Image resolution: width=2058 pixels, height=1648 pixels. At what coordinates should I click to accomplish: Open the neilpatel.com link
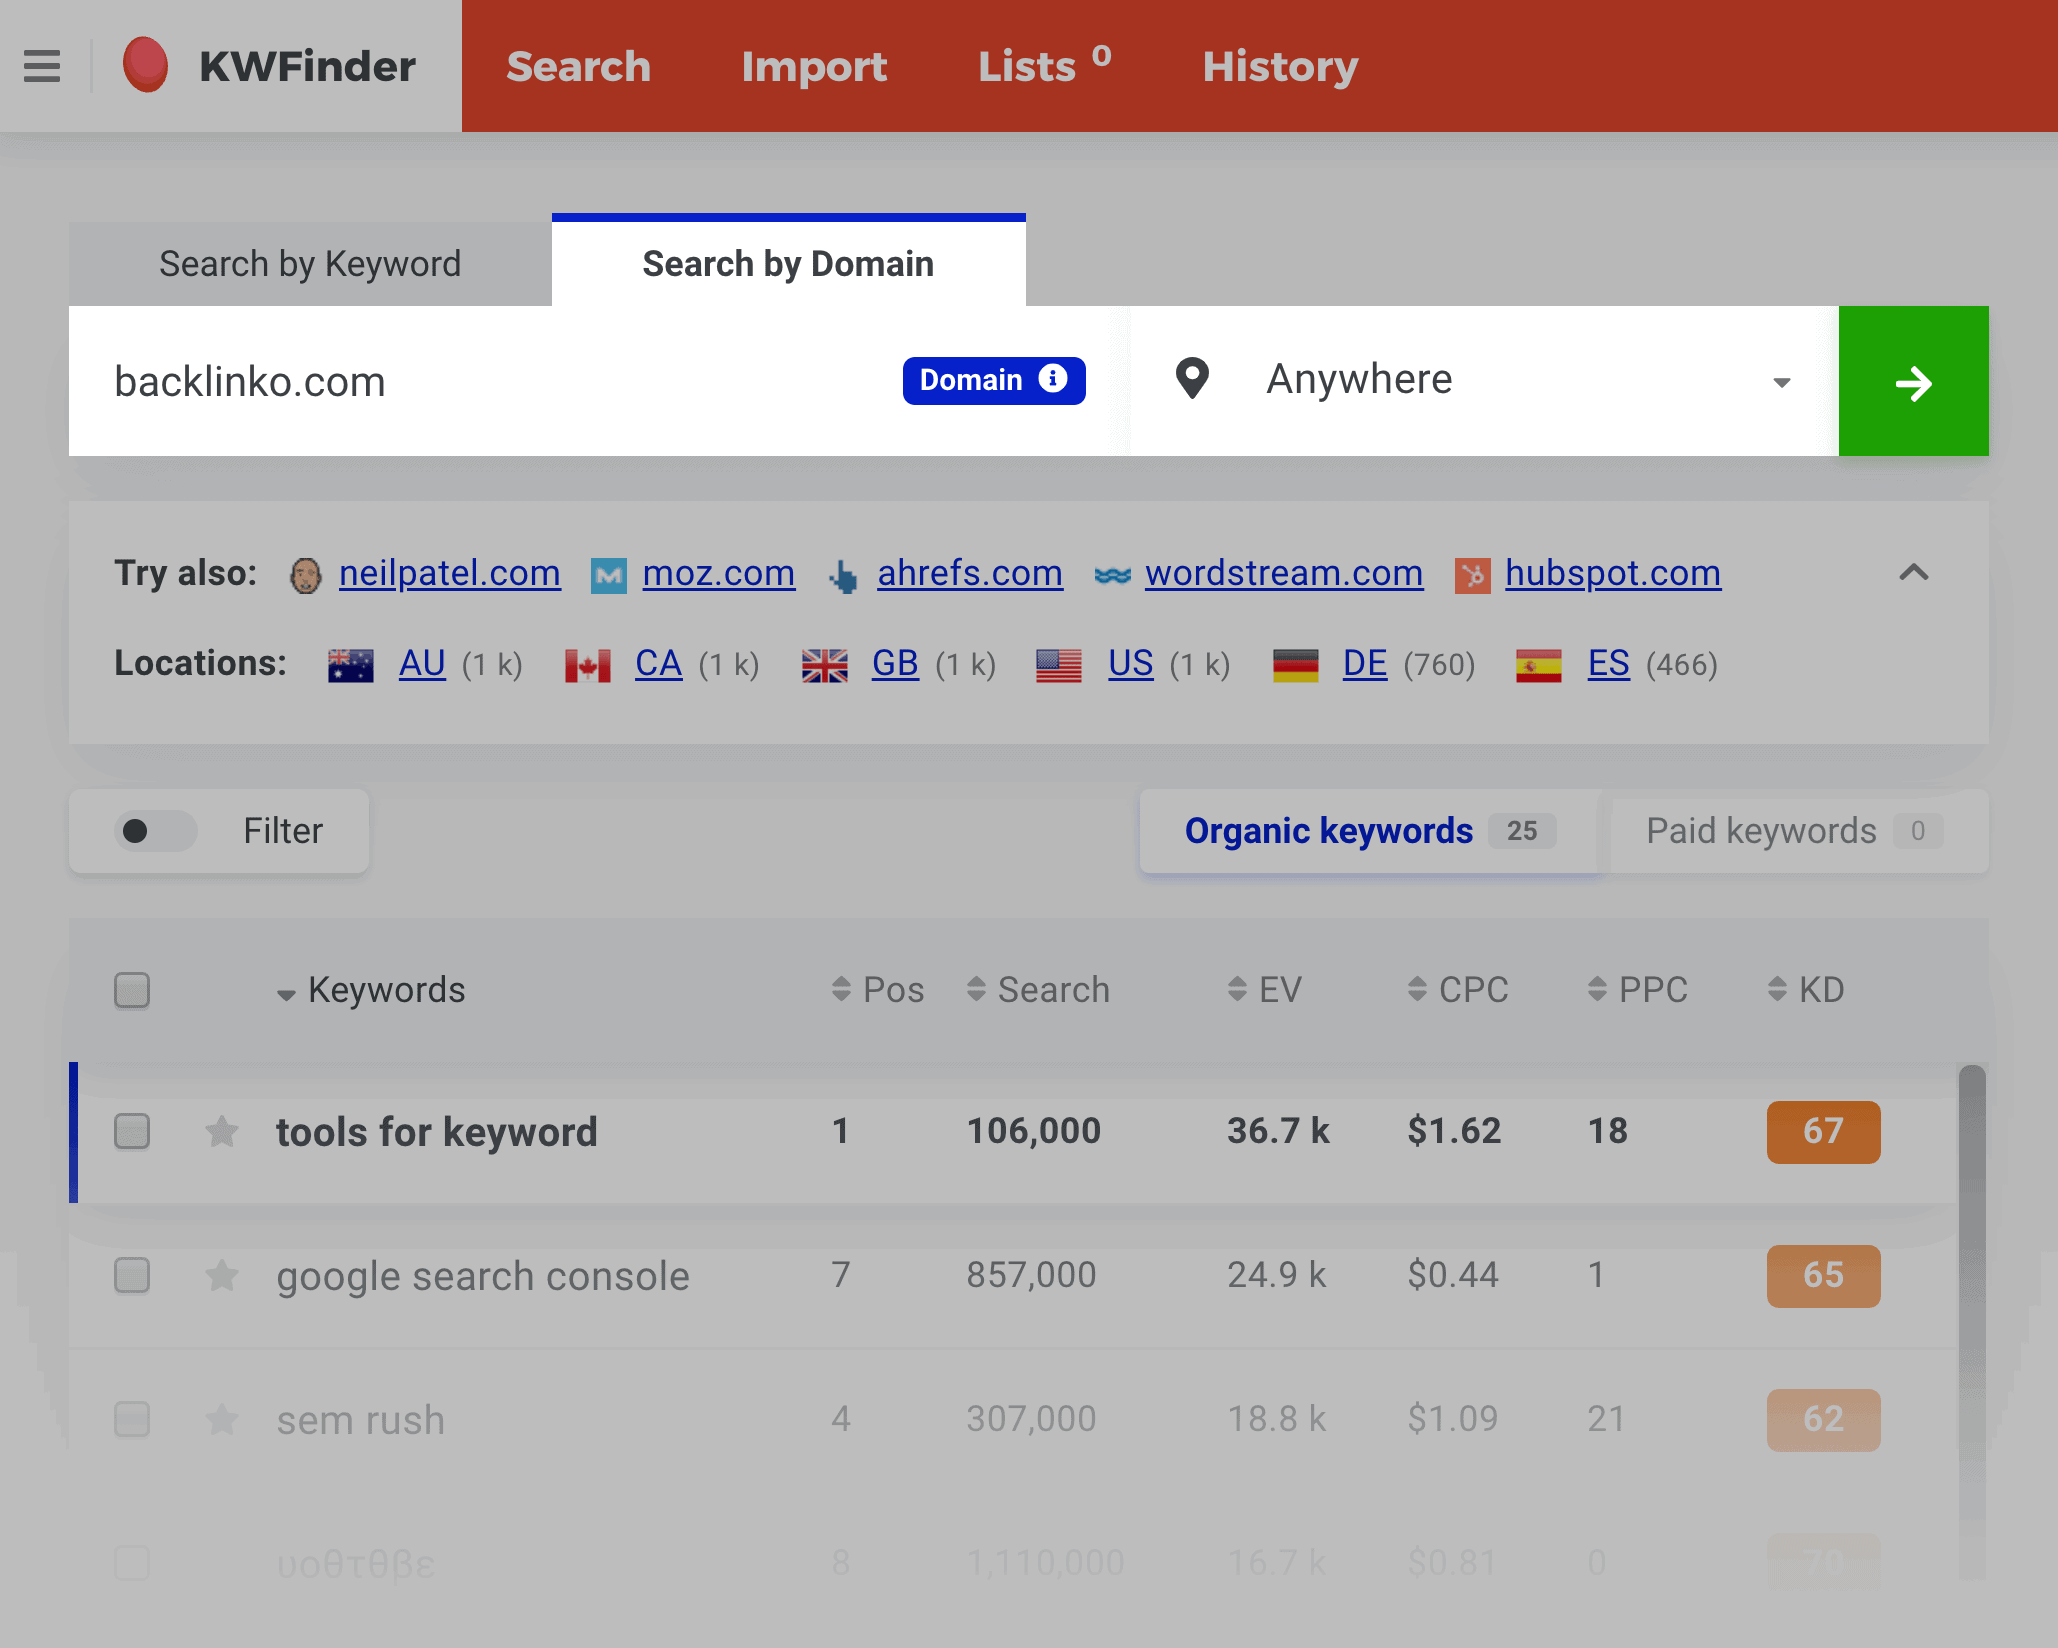tap(450, 573)
